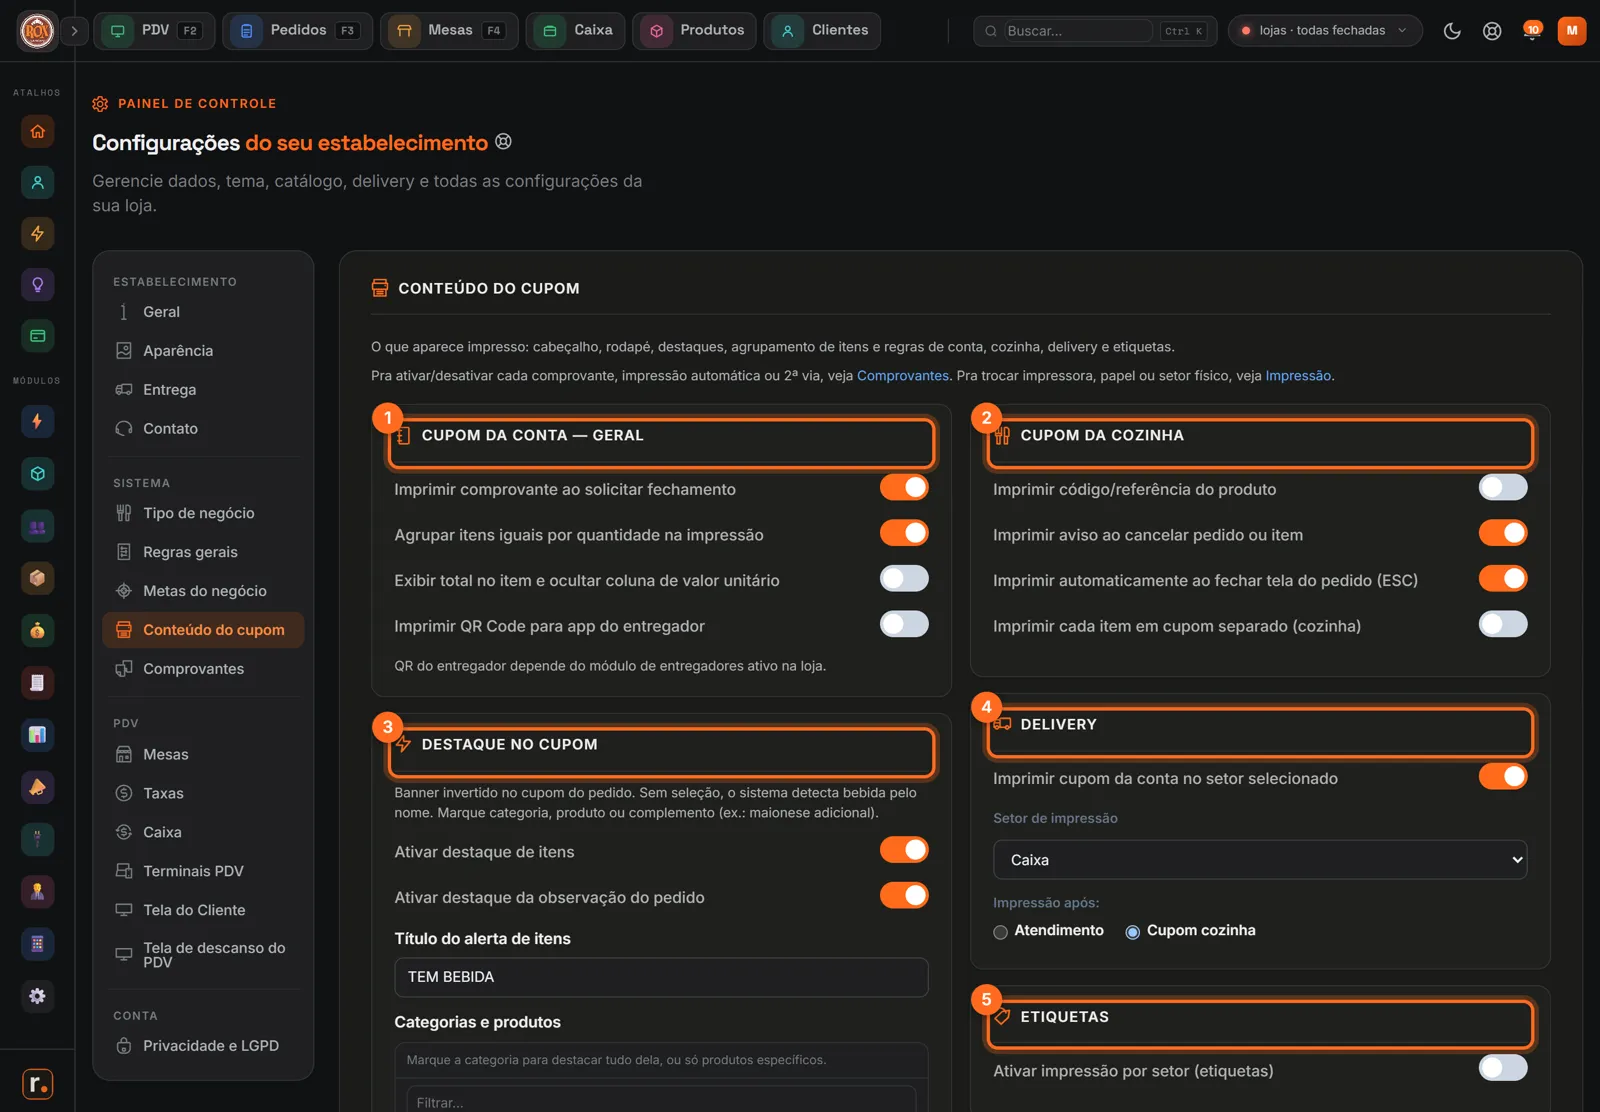Click the r. logo at sidebar bottom

pyautogui.click(x=37, y=1083)
